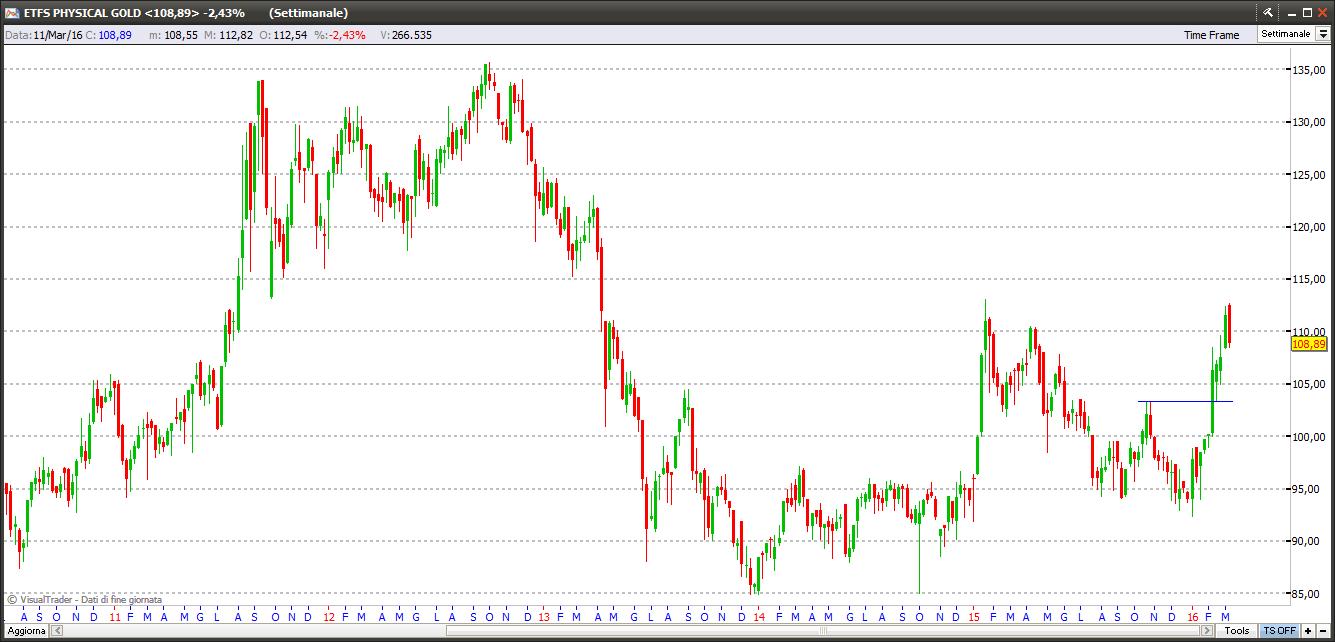
Task: Maximize the chart window
Action: [x=1306, y=12]
